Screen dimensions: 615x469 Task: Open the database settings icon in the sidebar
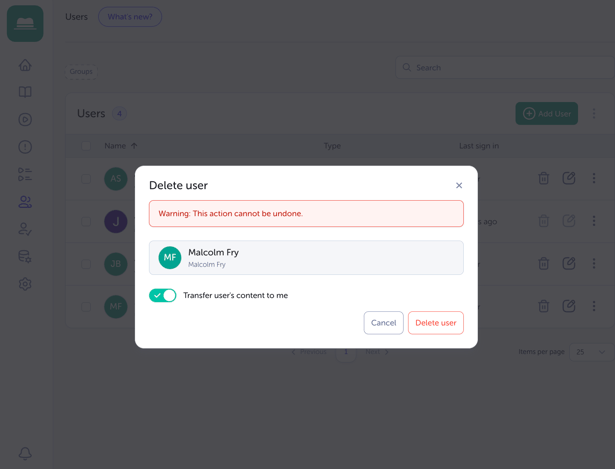tap(25, 256)
